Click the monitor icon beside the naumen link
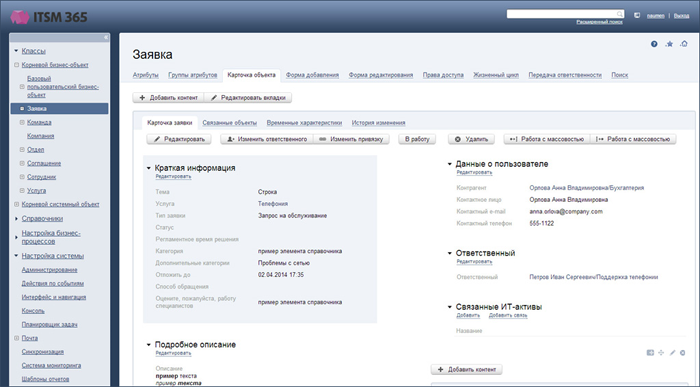The width and height of the screenshot is (700, 387). tap(637, 15)
